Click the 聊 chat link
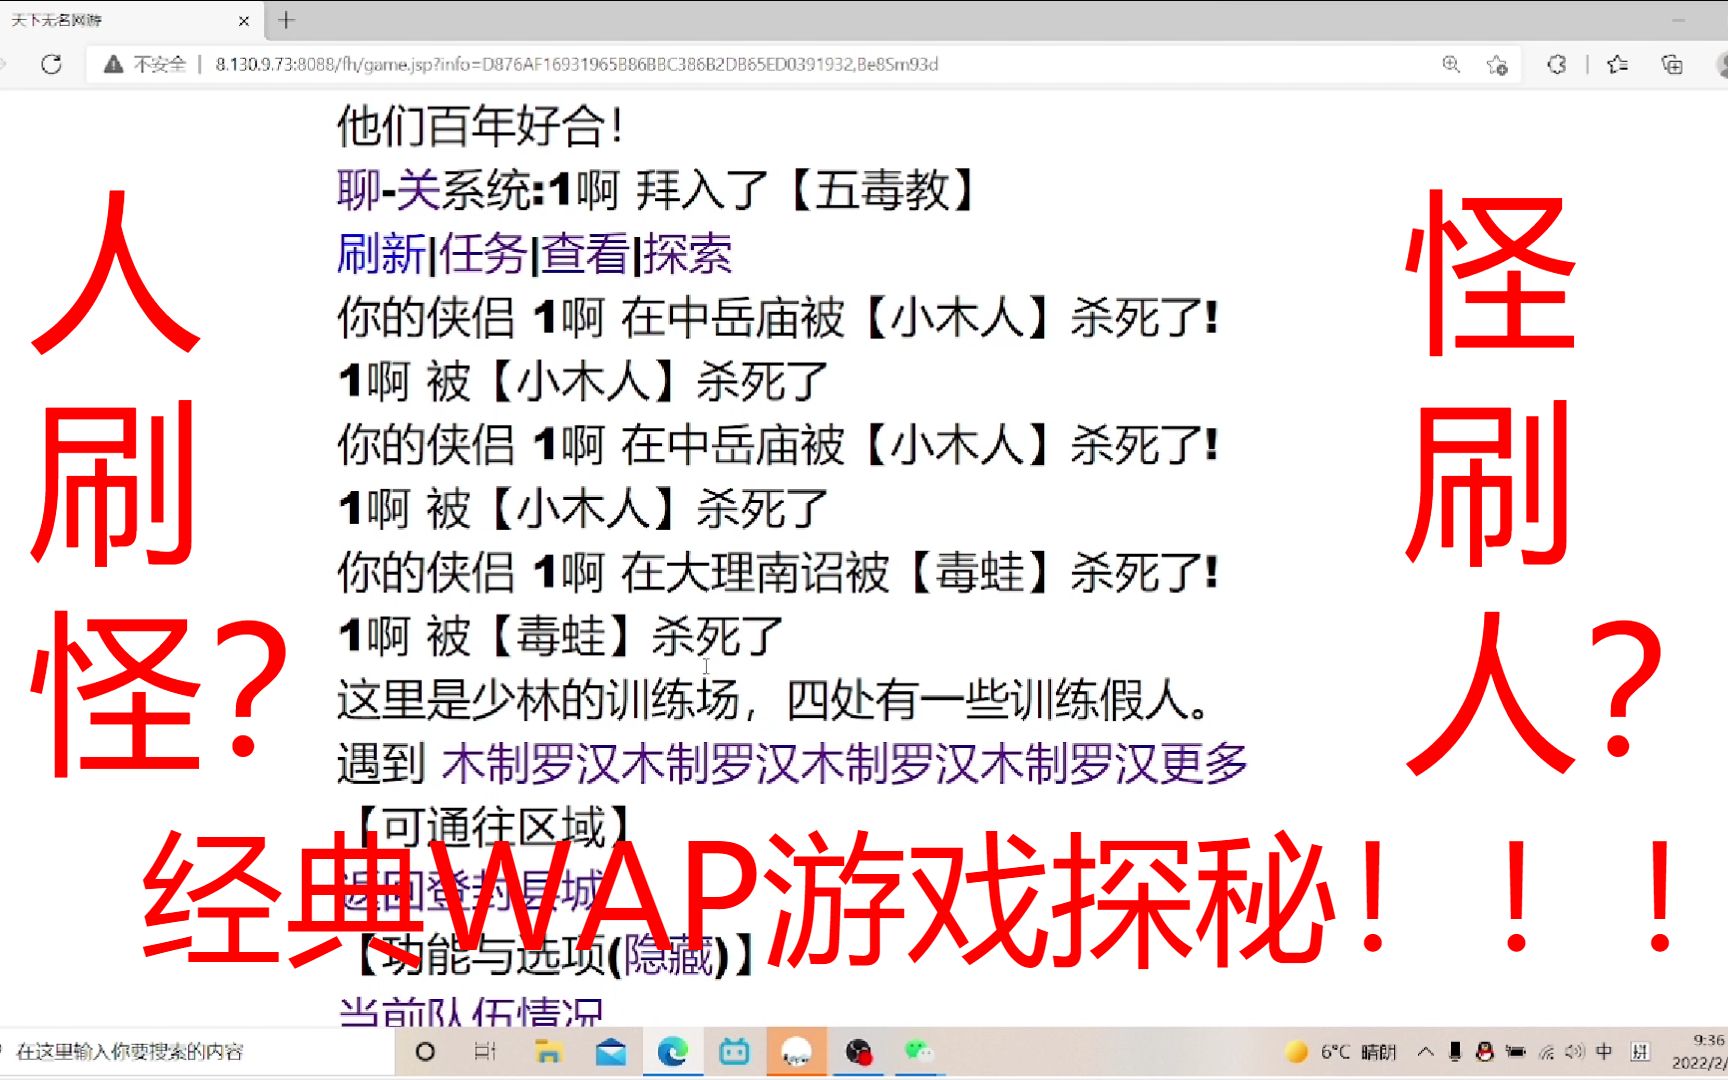Screen dimensions: 1728x1080 pos(359,190)
